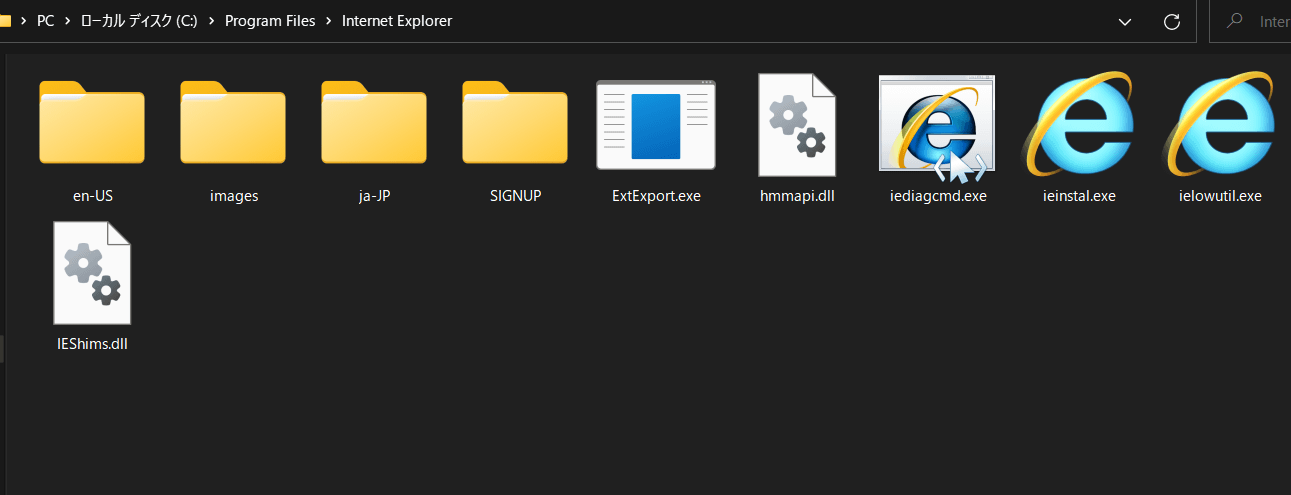1291x495 pixels.
Task: Select the hmmapi.dll file icon
Action: (x=797, y=125)
